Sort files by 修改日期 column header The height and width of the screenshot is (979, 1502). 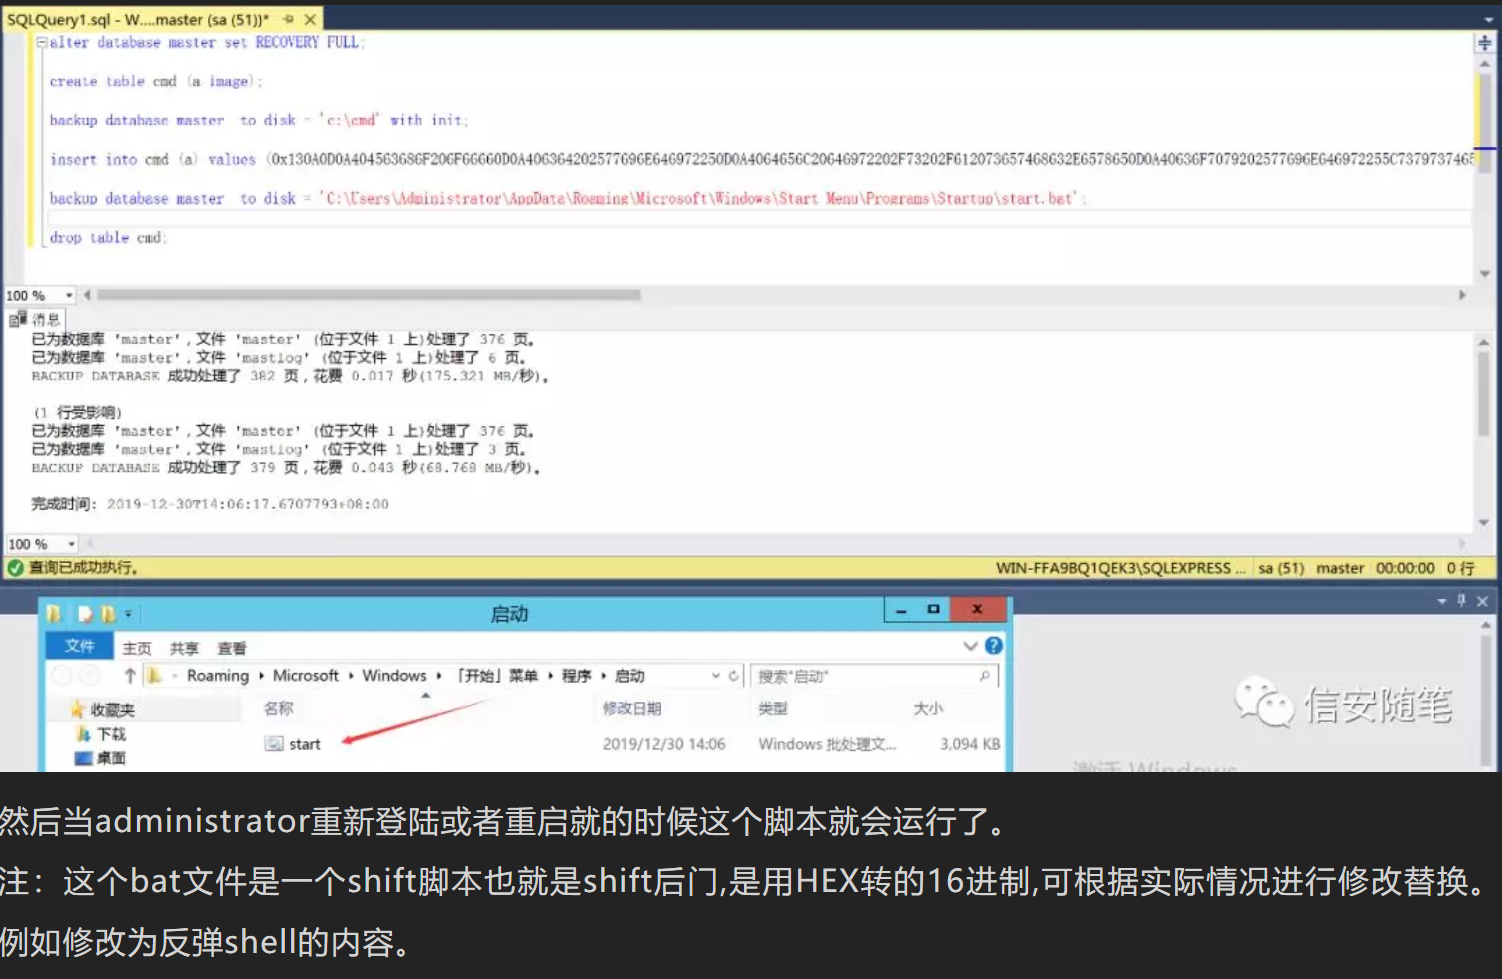(632, 708)
